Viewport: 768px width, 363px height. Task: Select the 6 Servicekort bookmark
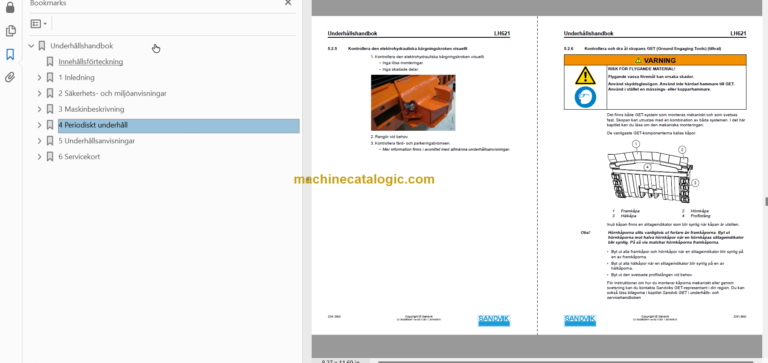point(79,157)
